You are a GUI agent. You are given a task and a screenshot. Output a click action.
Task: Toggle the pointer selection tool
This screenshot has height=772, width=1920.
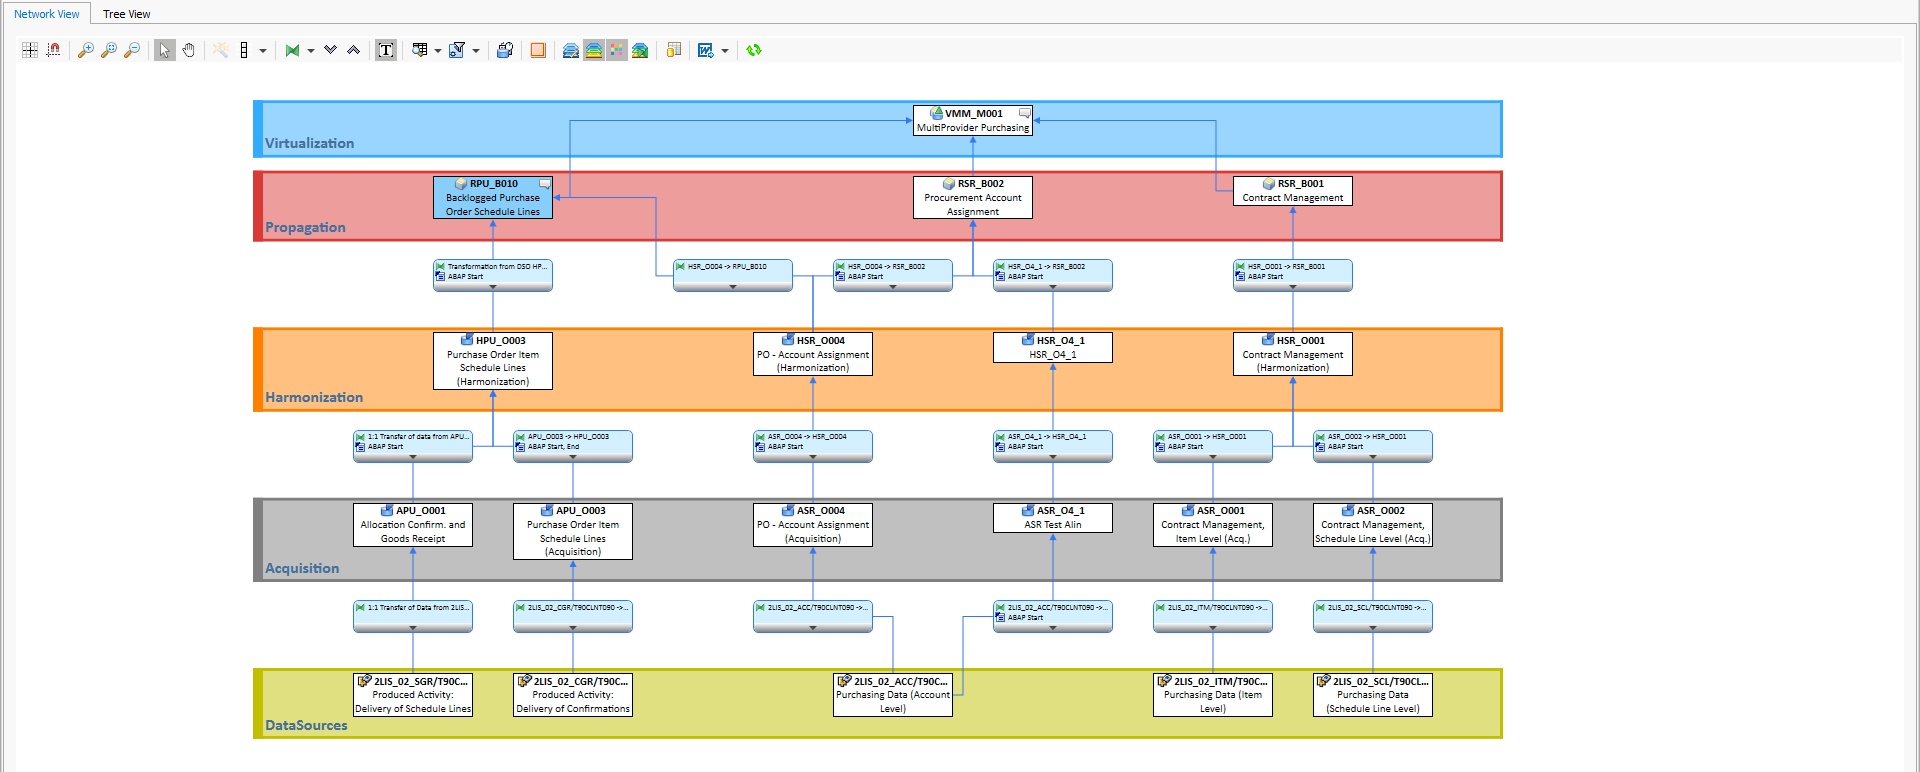(x=165, y=50)
